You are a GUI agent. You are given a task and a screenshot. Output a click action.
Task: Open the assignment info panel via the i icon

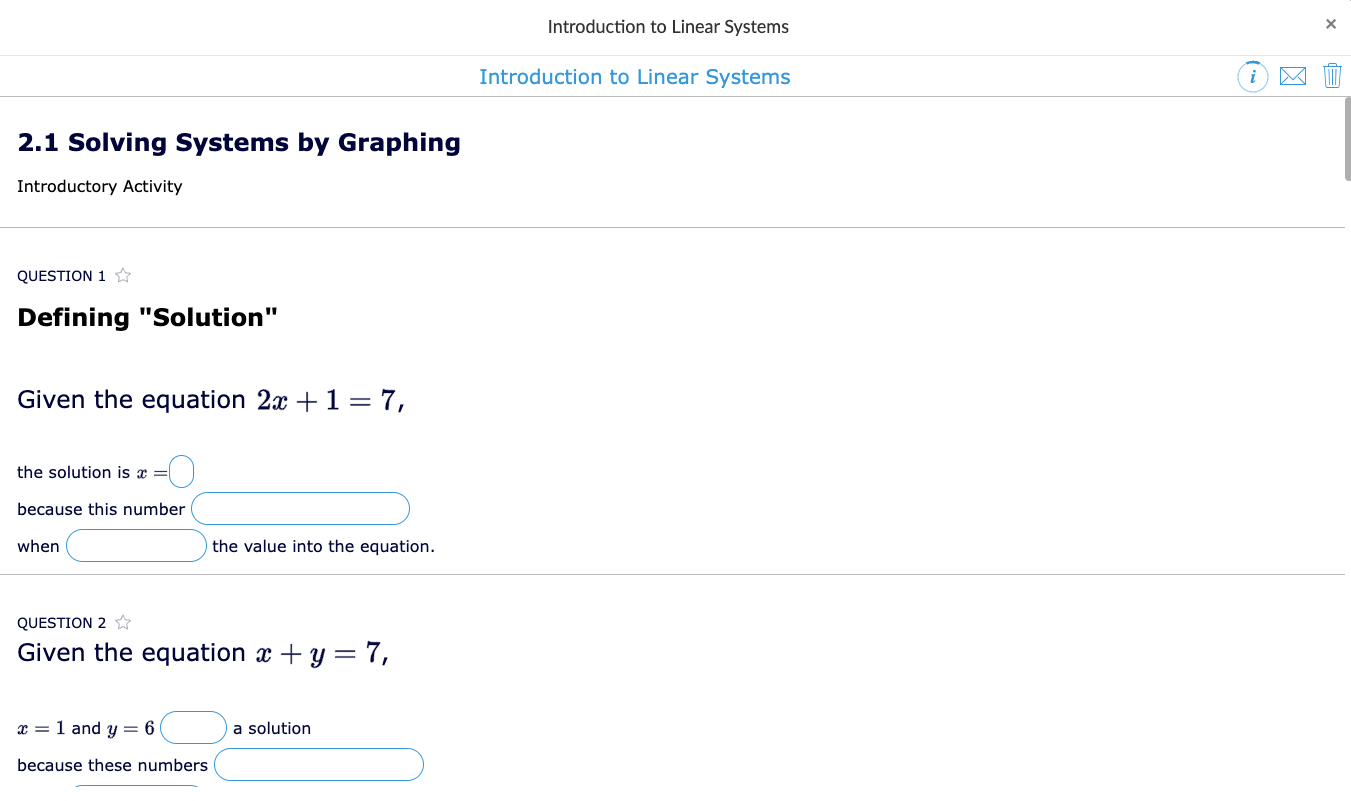(1252, 76)
